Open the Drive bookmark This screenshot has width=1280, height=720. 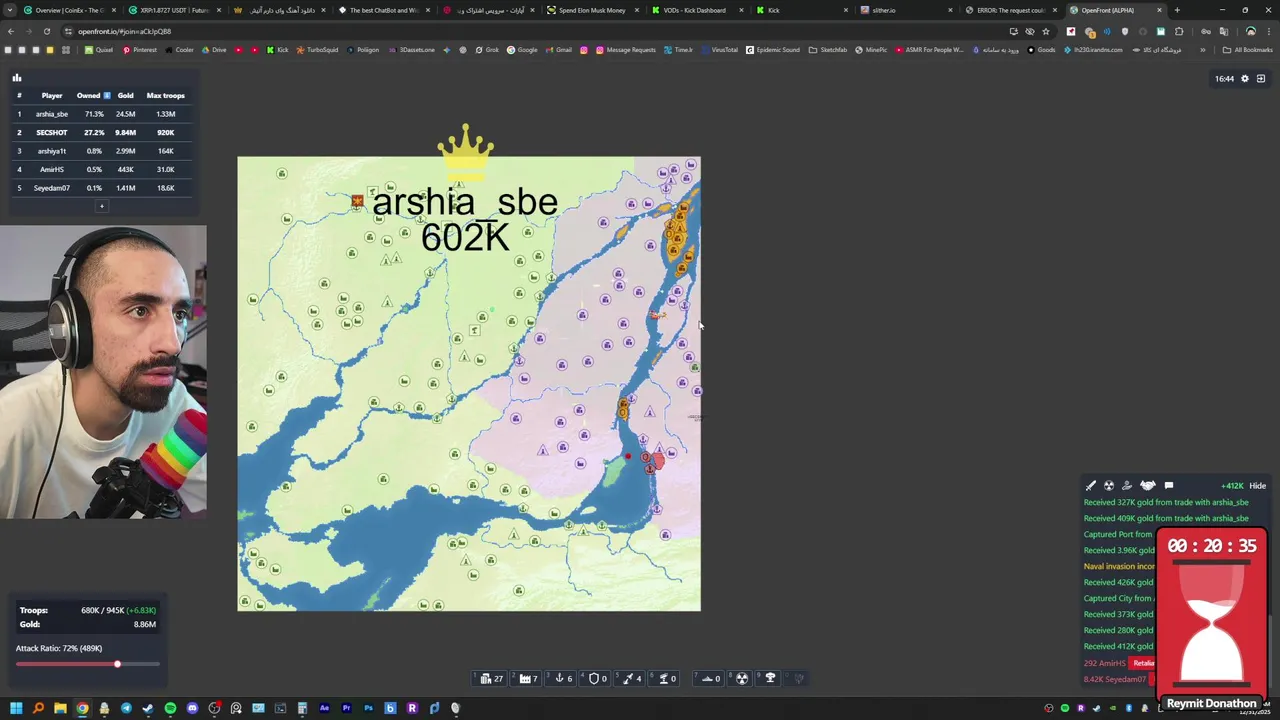coord(215,49)
